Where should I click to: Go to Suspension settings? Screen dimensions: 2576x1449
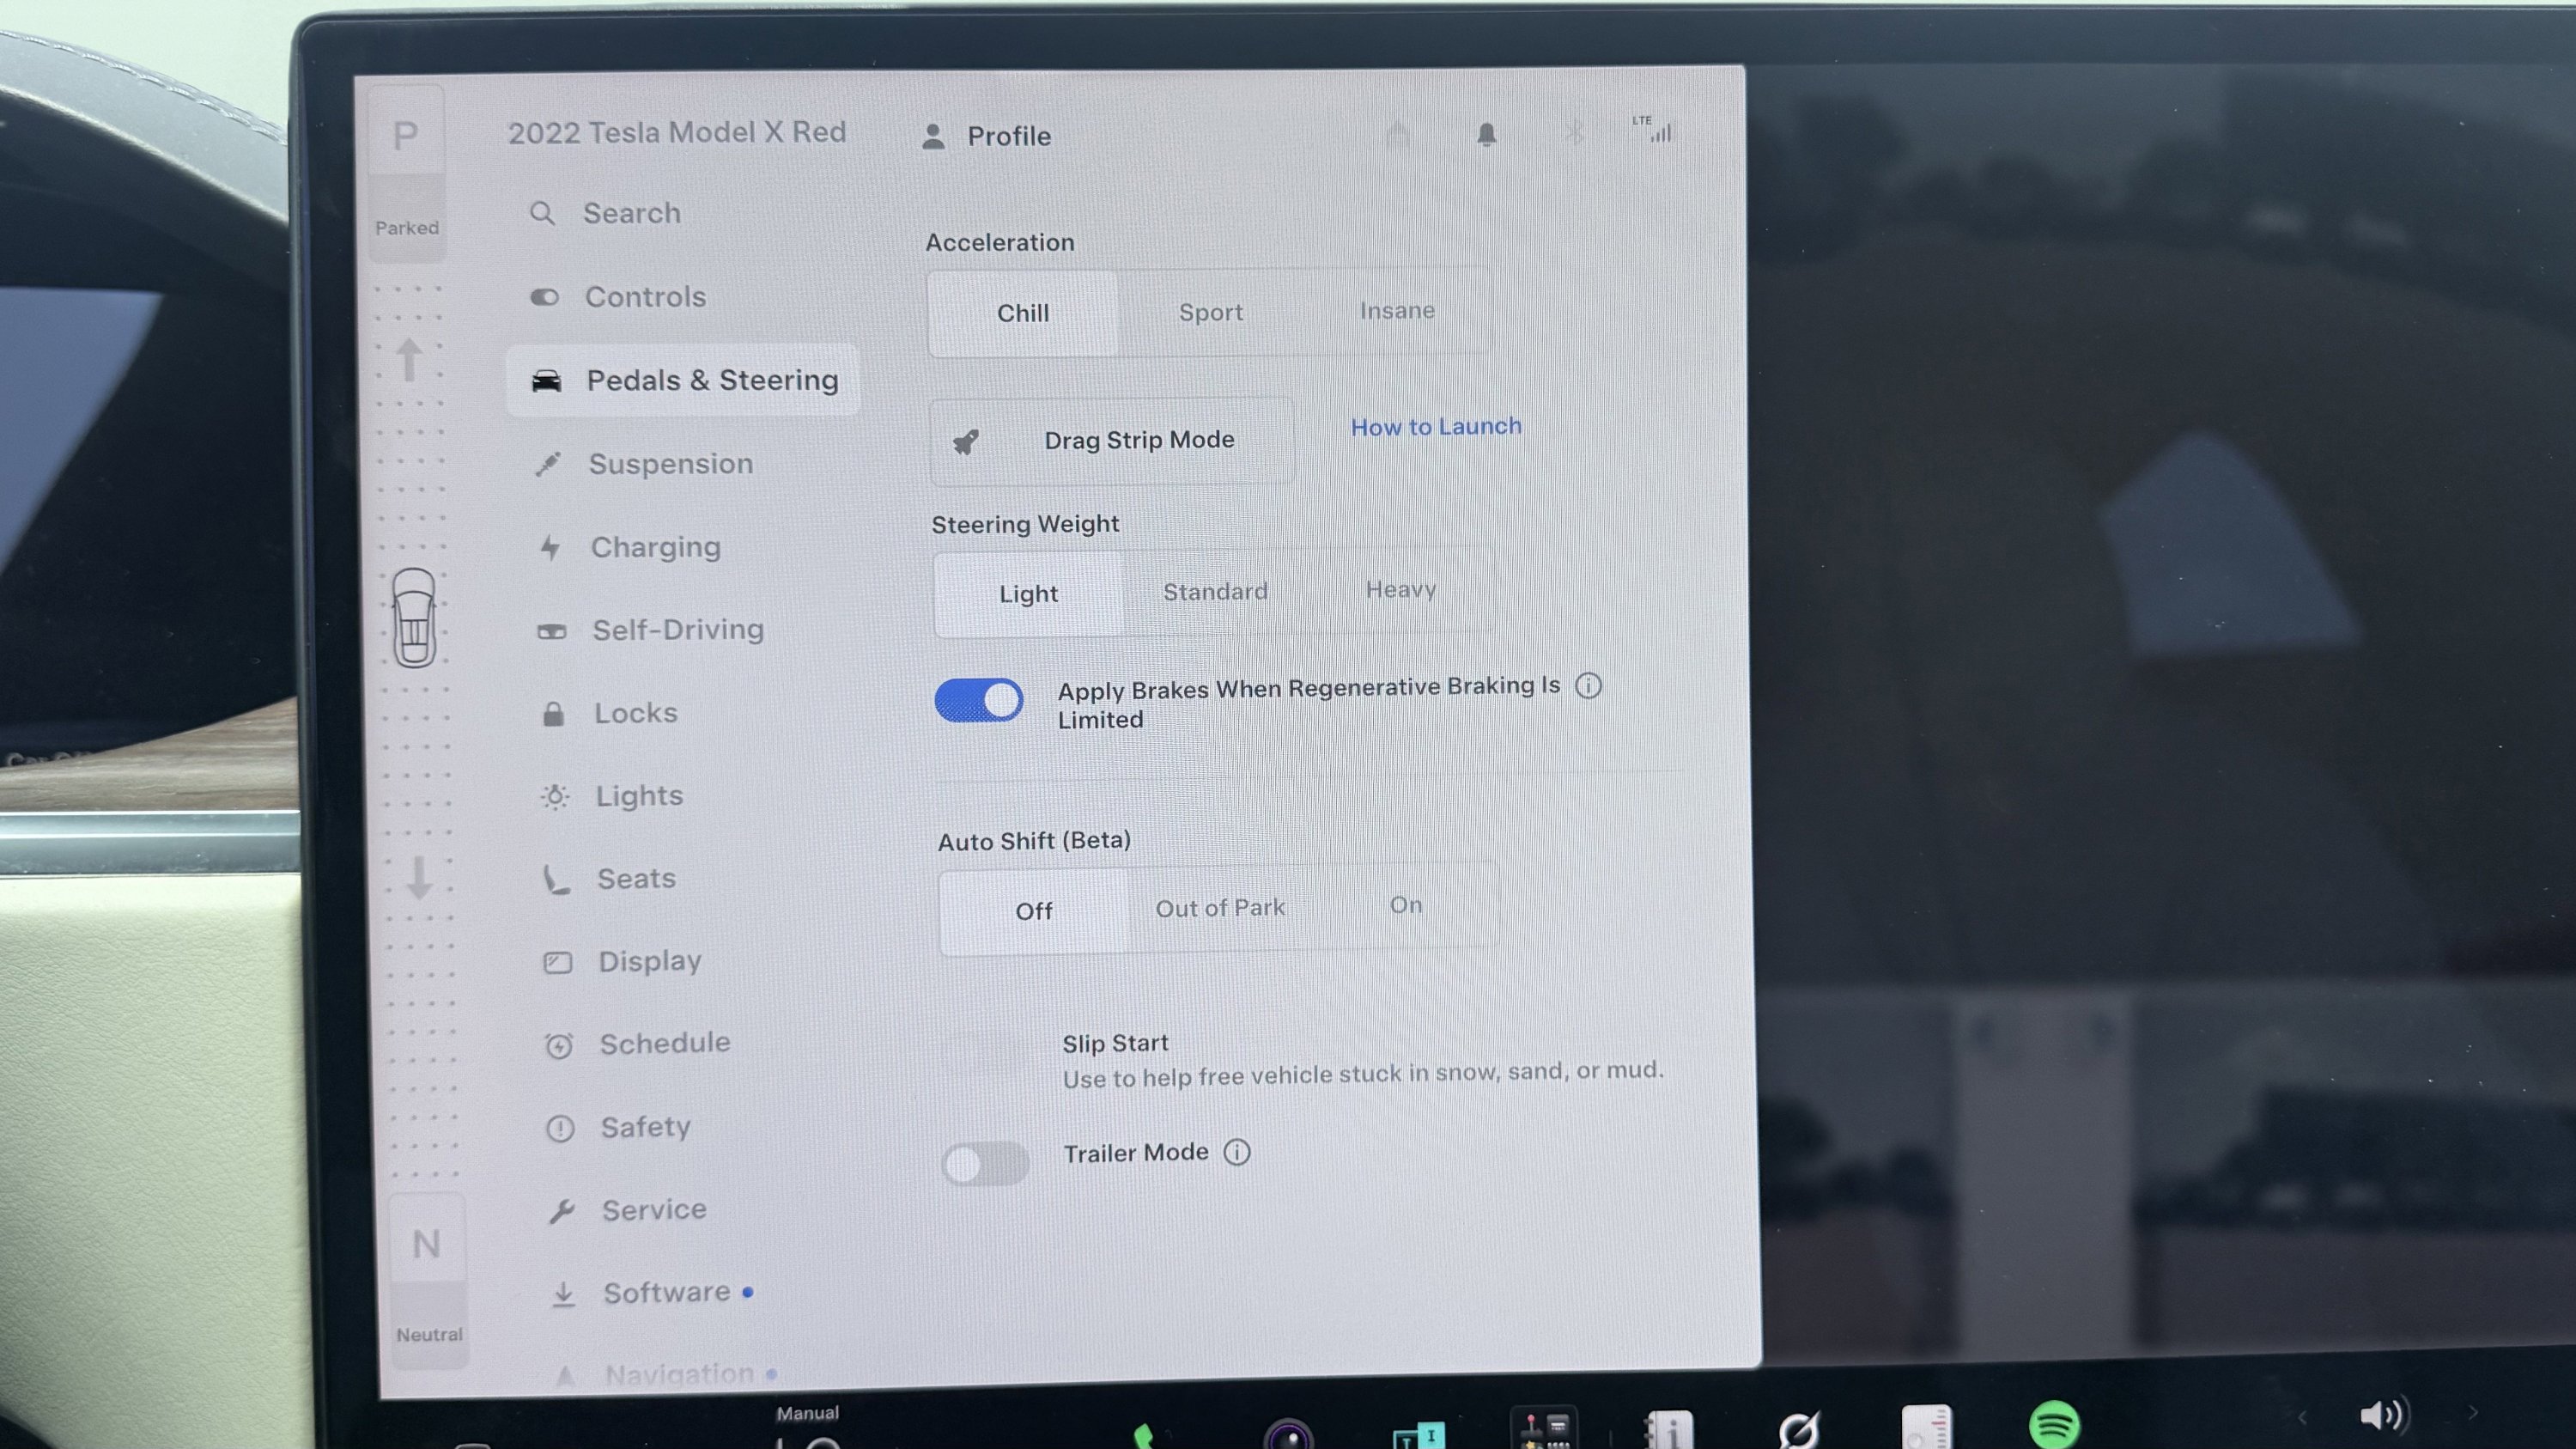[644, 464]
